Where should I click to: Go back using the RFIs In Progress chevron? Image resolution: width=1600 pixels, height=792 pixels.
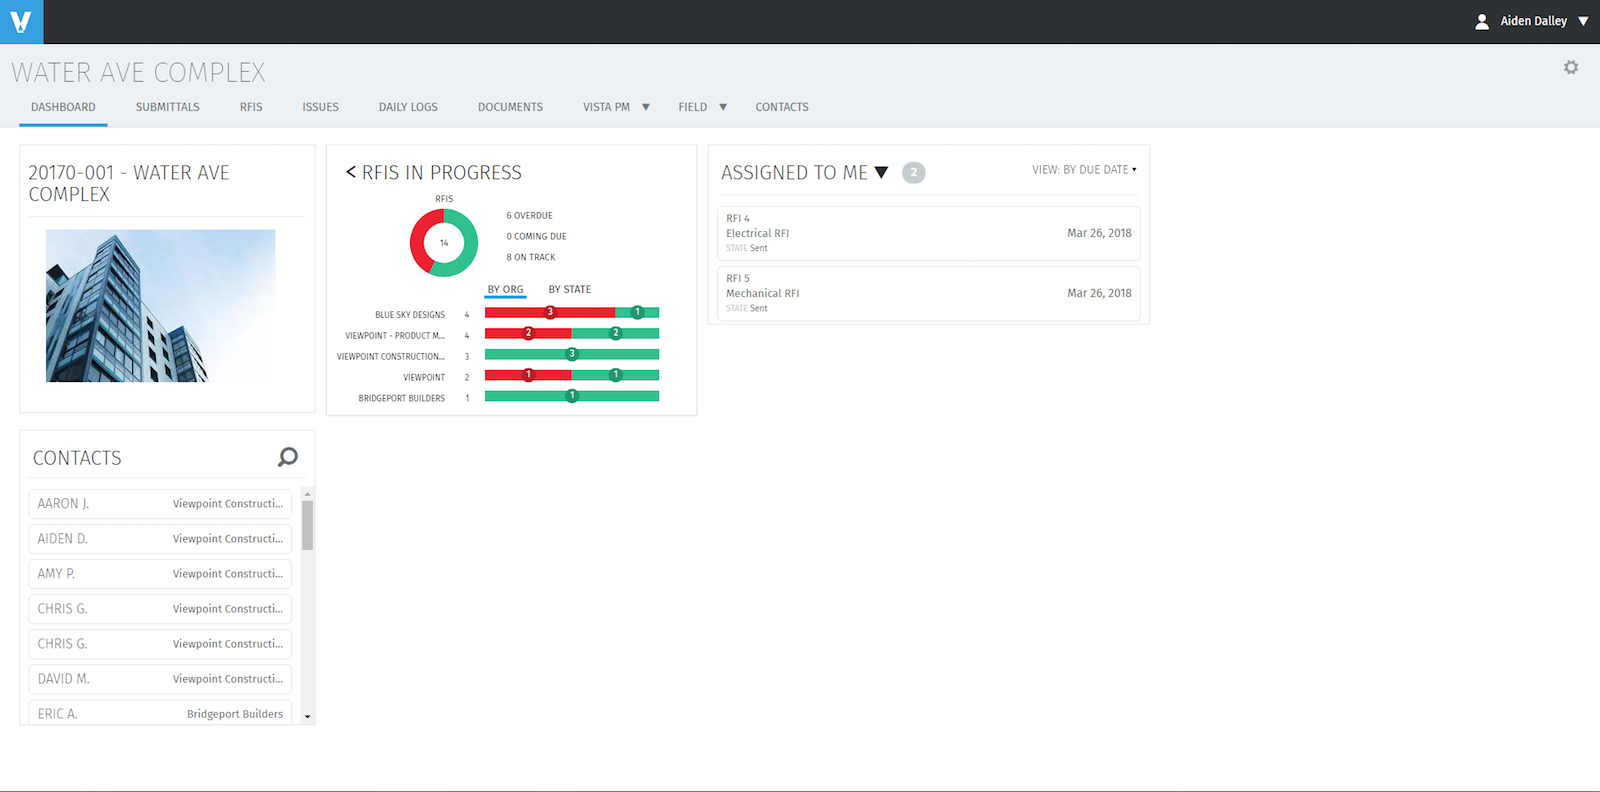pyautogui.click(x=351, y=172)
